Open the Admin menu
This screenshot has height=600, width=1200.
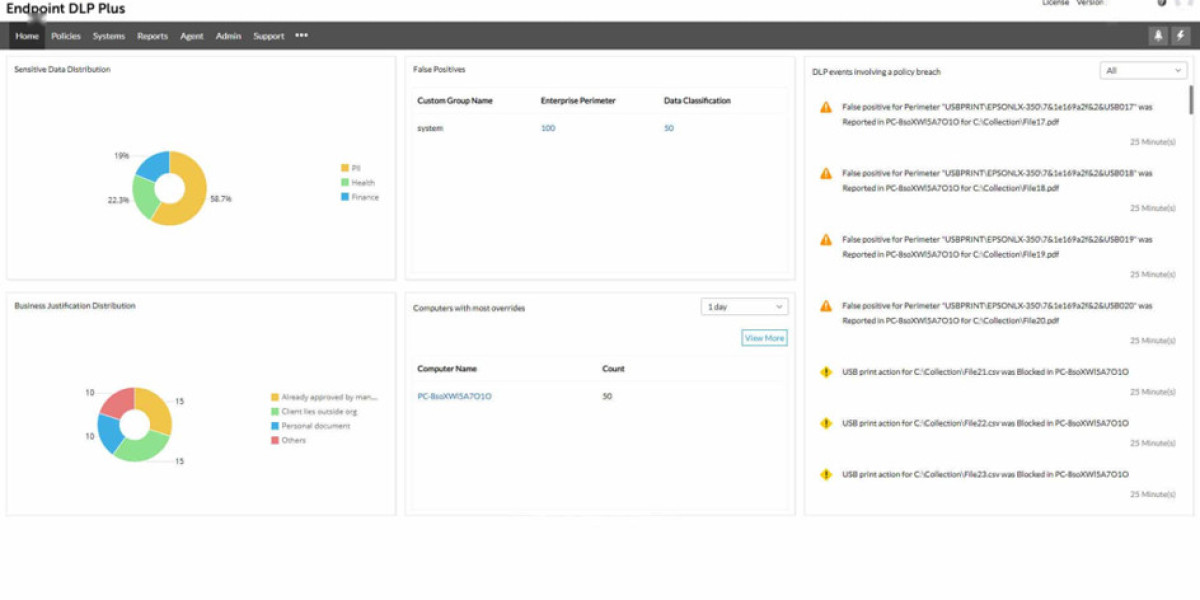pyautogui.click(x=228, y=36)
